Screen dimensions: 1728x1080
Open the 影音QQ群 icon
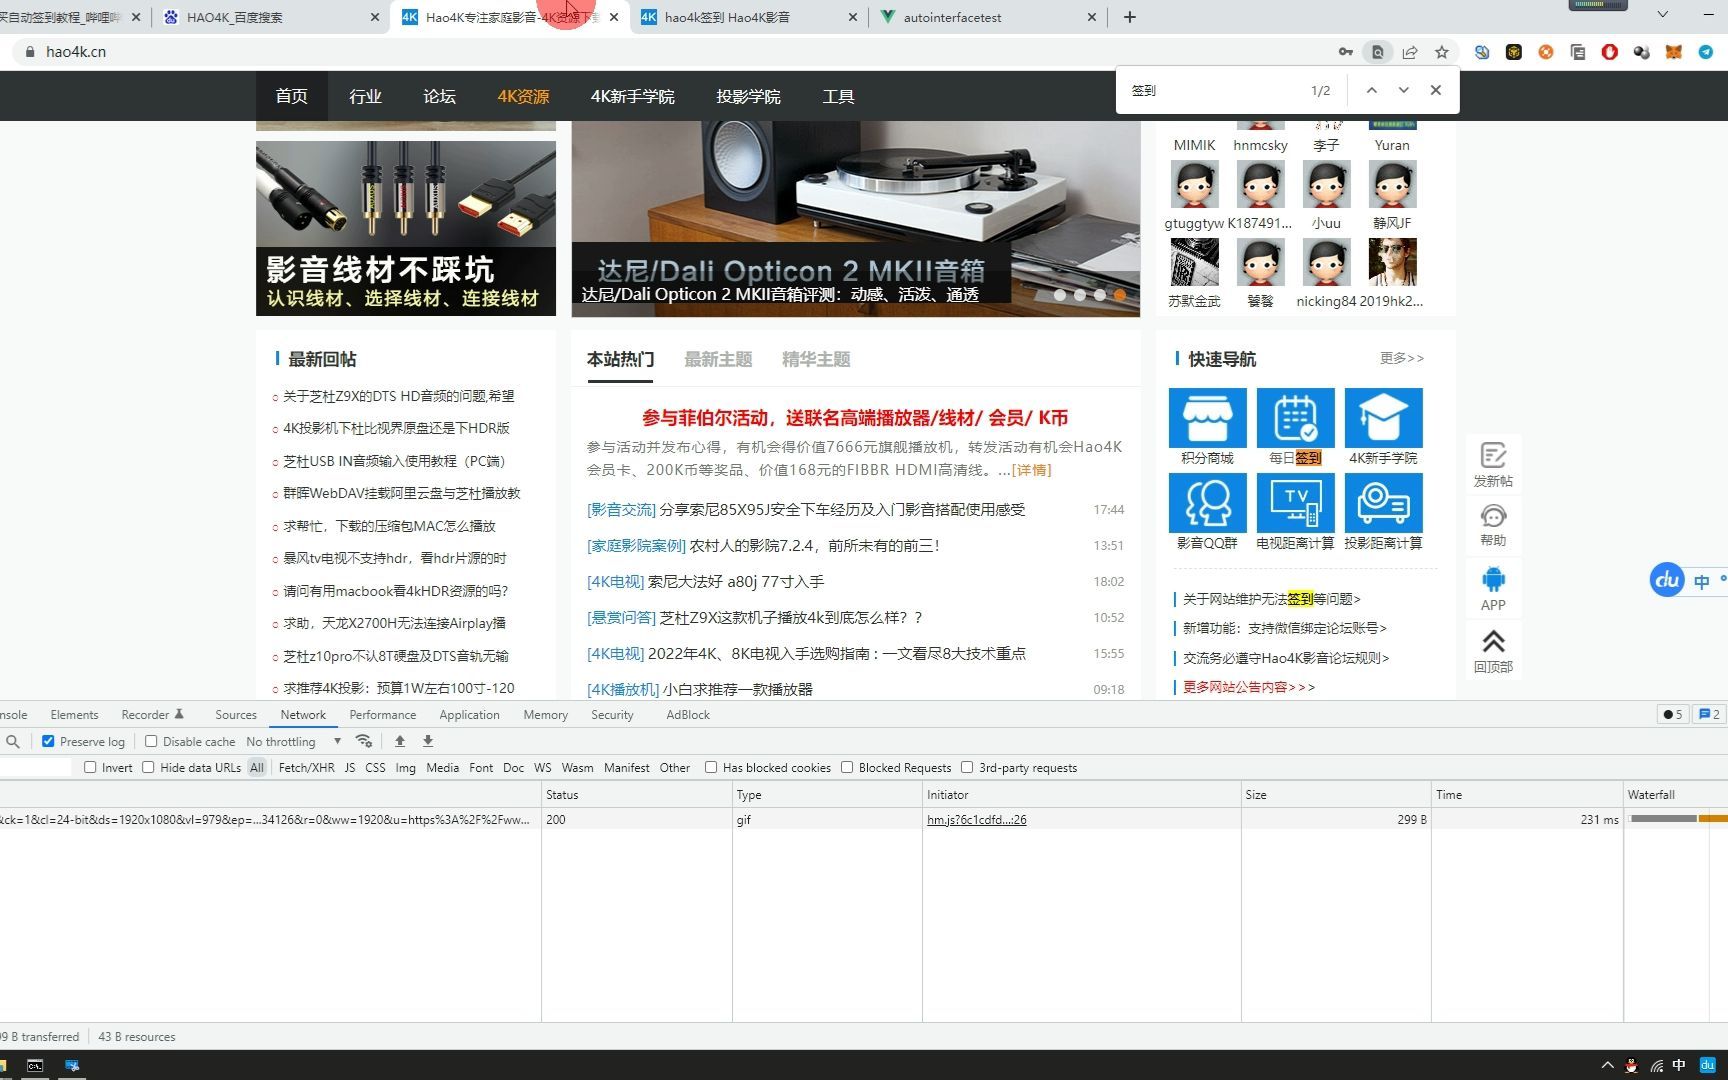[x=1207, y=502]
